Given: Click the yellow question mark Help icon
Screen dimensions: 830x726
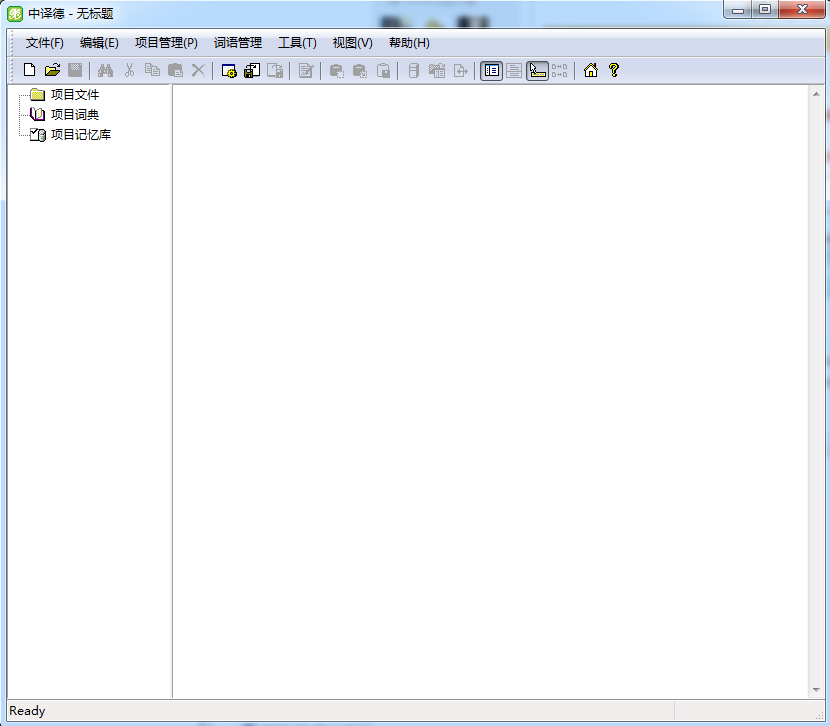Looking at the screenshot, I should click(614, 70).
